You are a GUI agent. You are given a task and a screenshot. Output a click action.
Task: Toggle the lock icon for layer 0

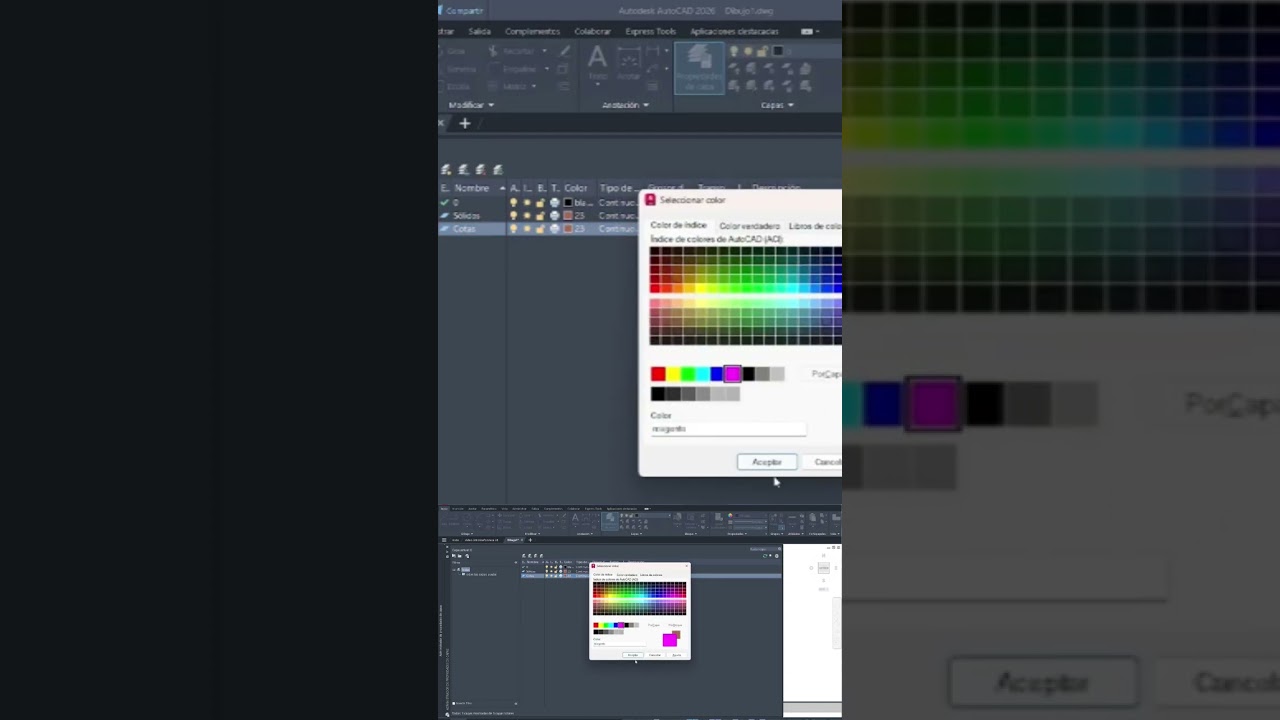540,202
